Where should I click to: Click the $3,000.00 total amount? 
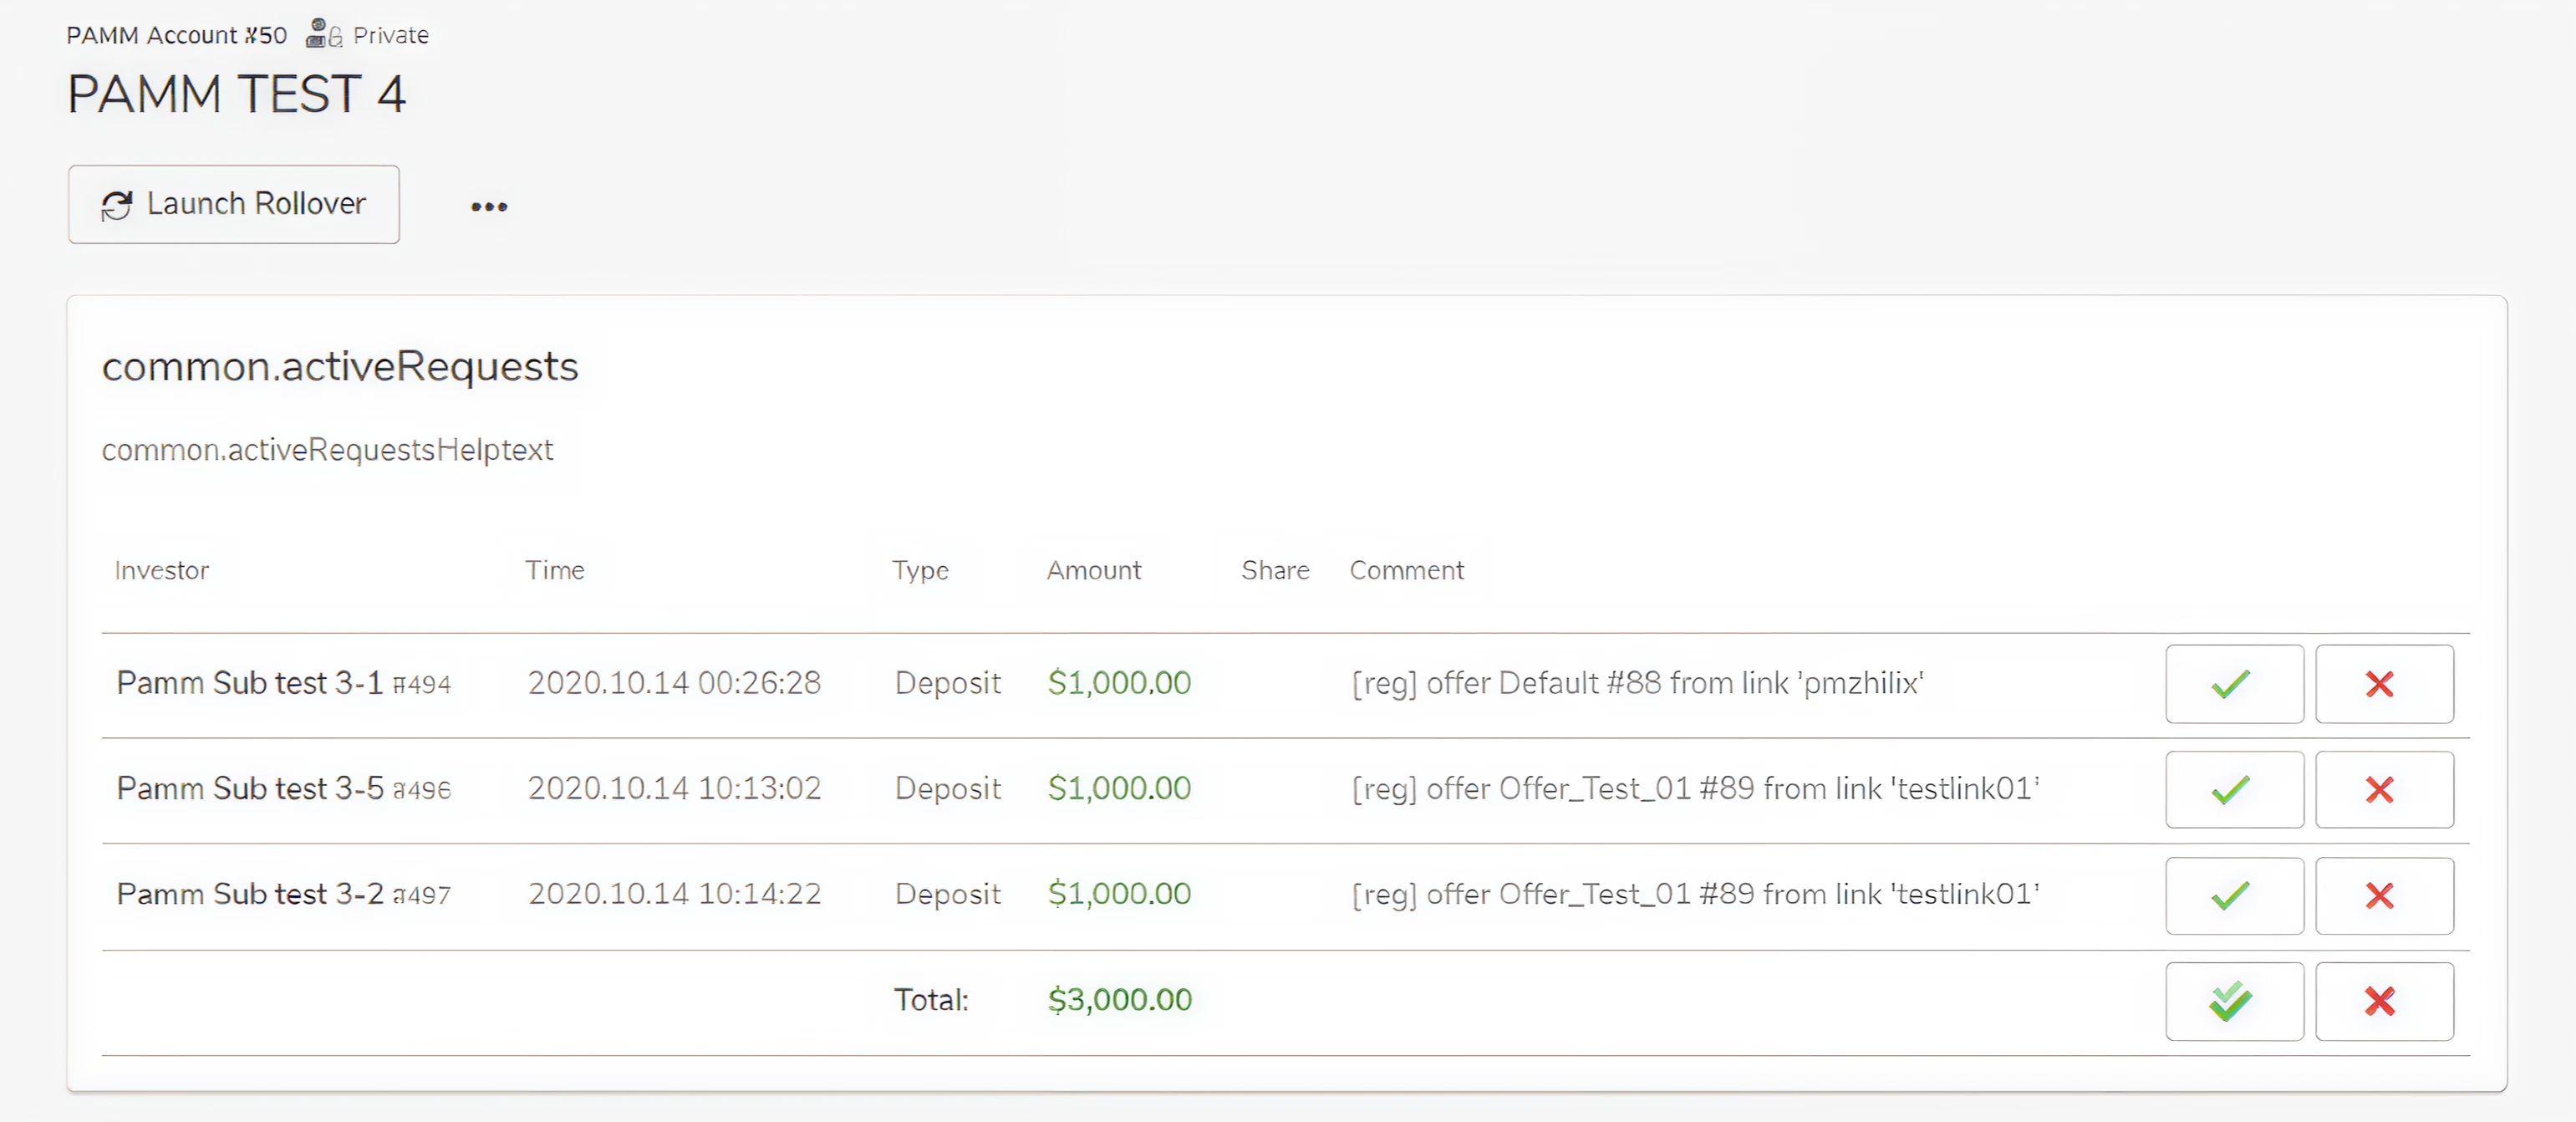1119,999
